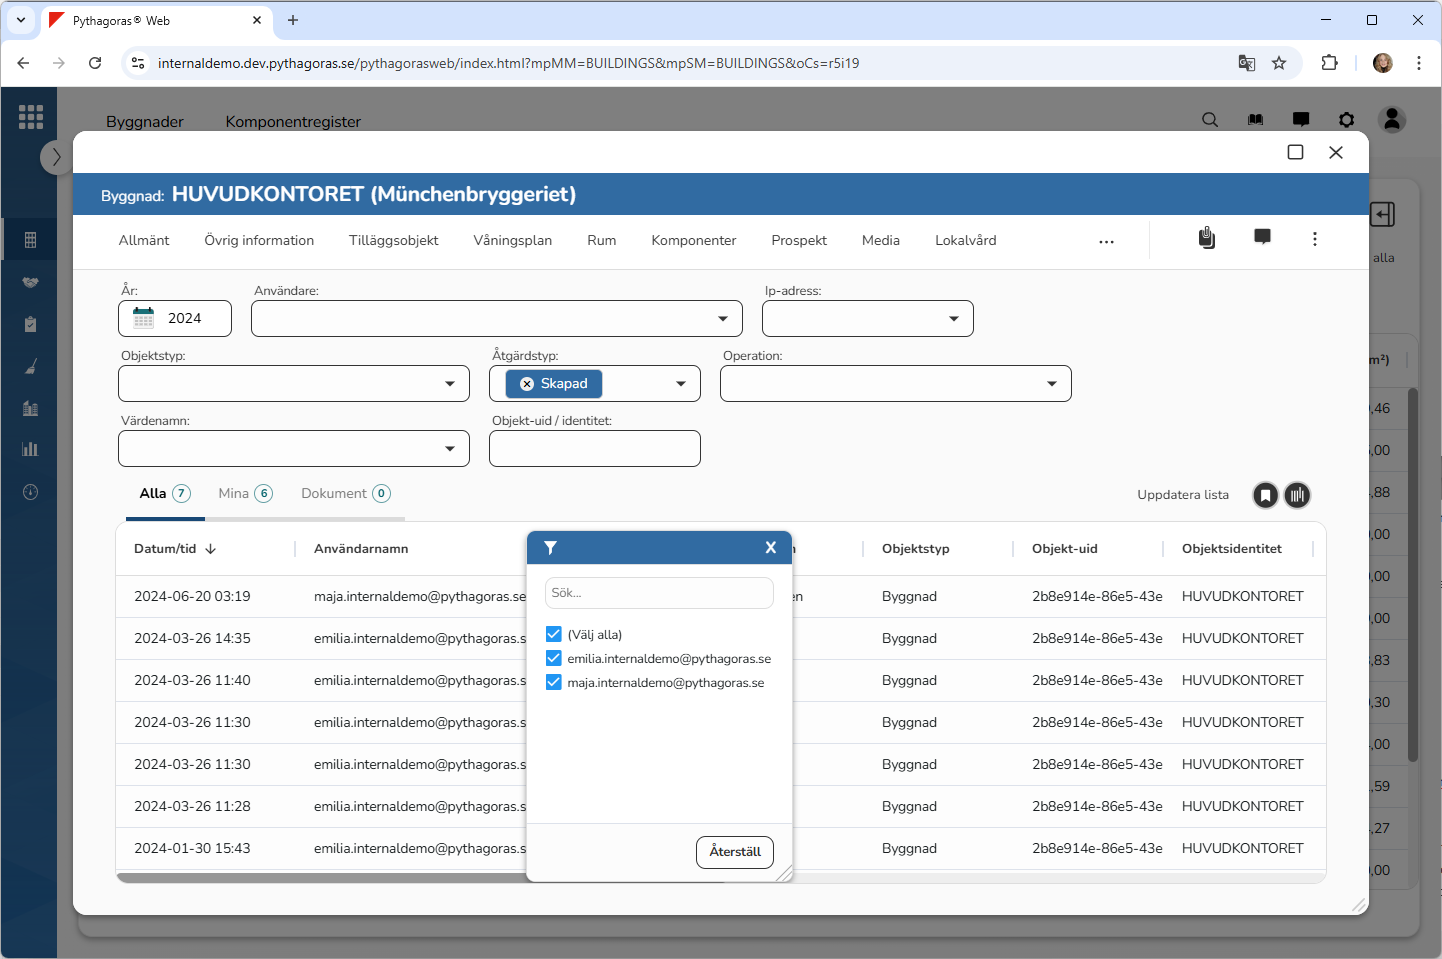Close the column filter popup
The image size is (1442, 959).
point(770,548)
